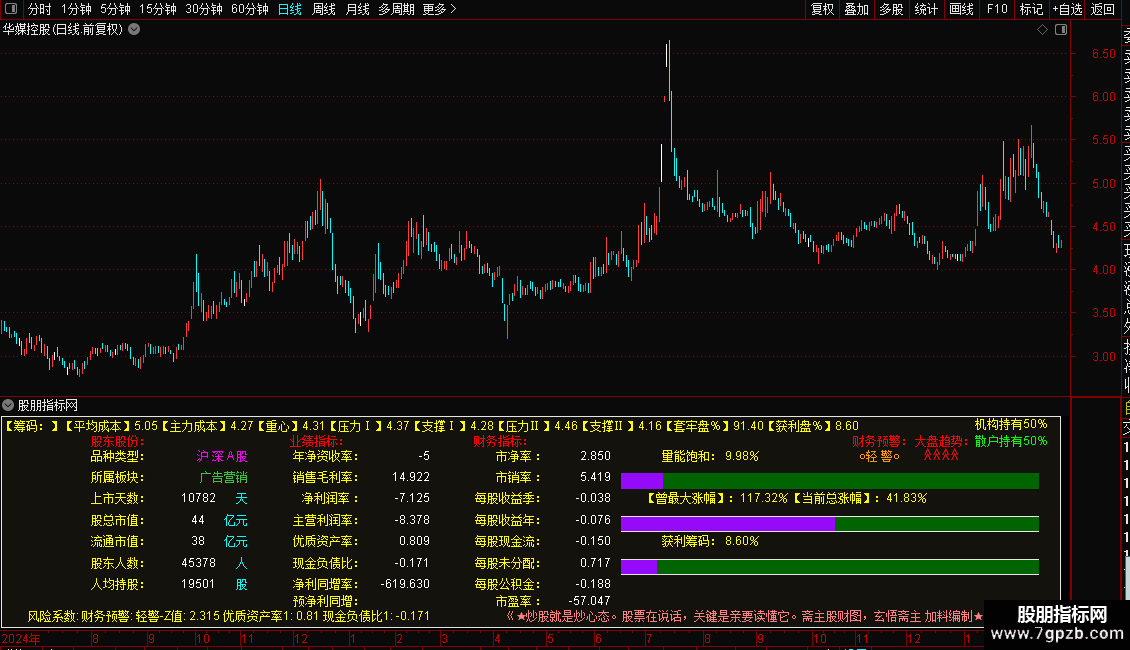Click the diamond marker icon above the chart
The width and height of the screenshot is (1130, 650).
(x=1042, y=30)
